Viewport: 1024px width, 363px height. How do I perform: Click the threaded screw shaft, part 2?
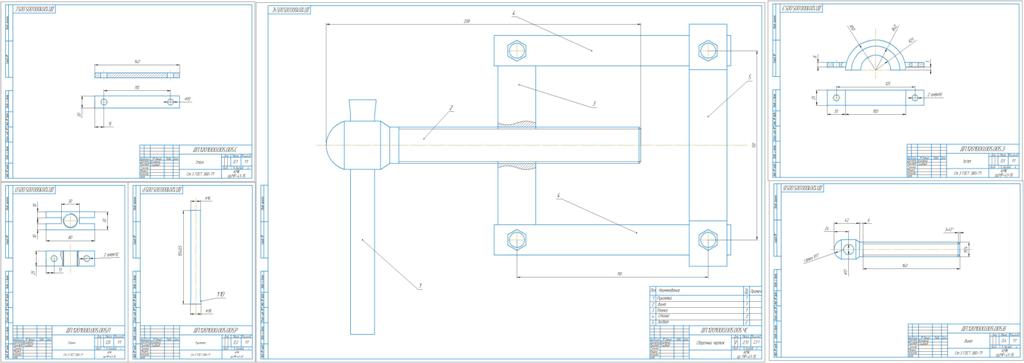tap(519, 145)
